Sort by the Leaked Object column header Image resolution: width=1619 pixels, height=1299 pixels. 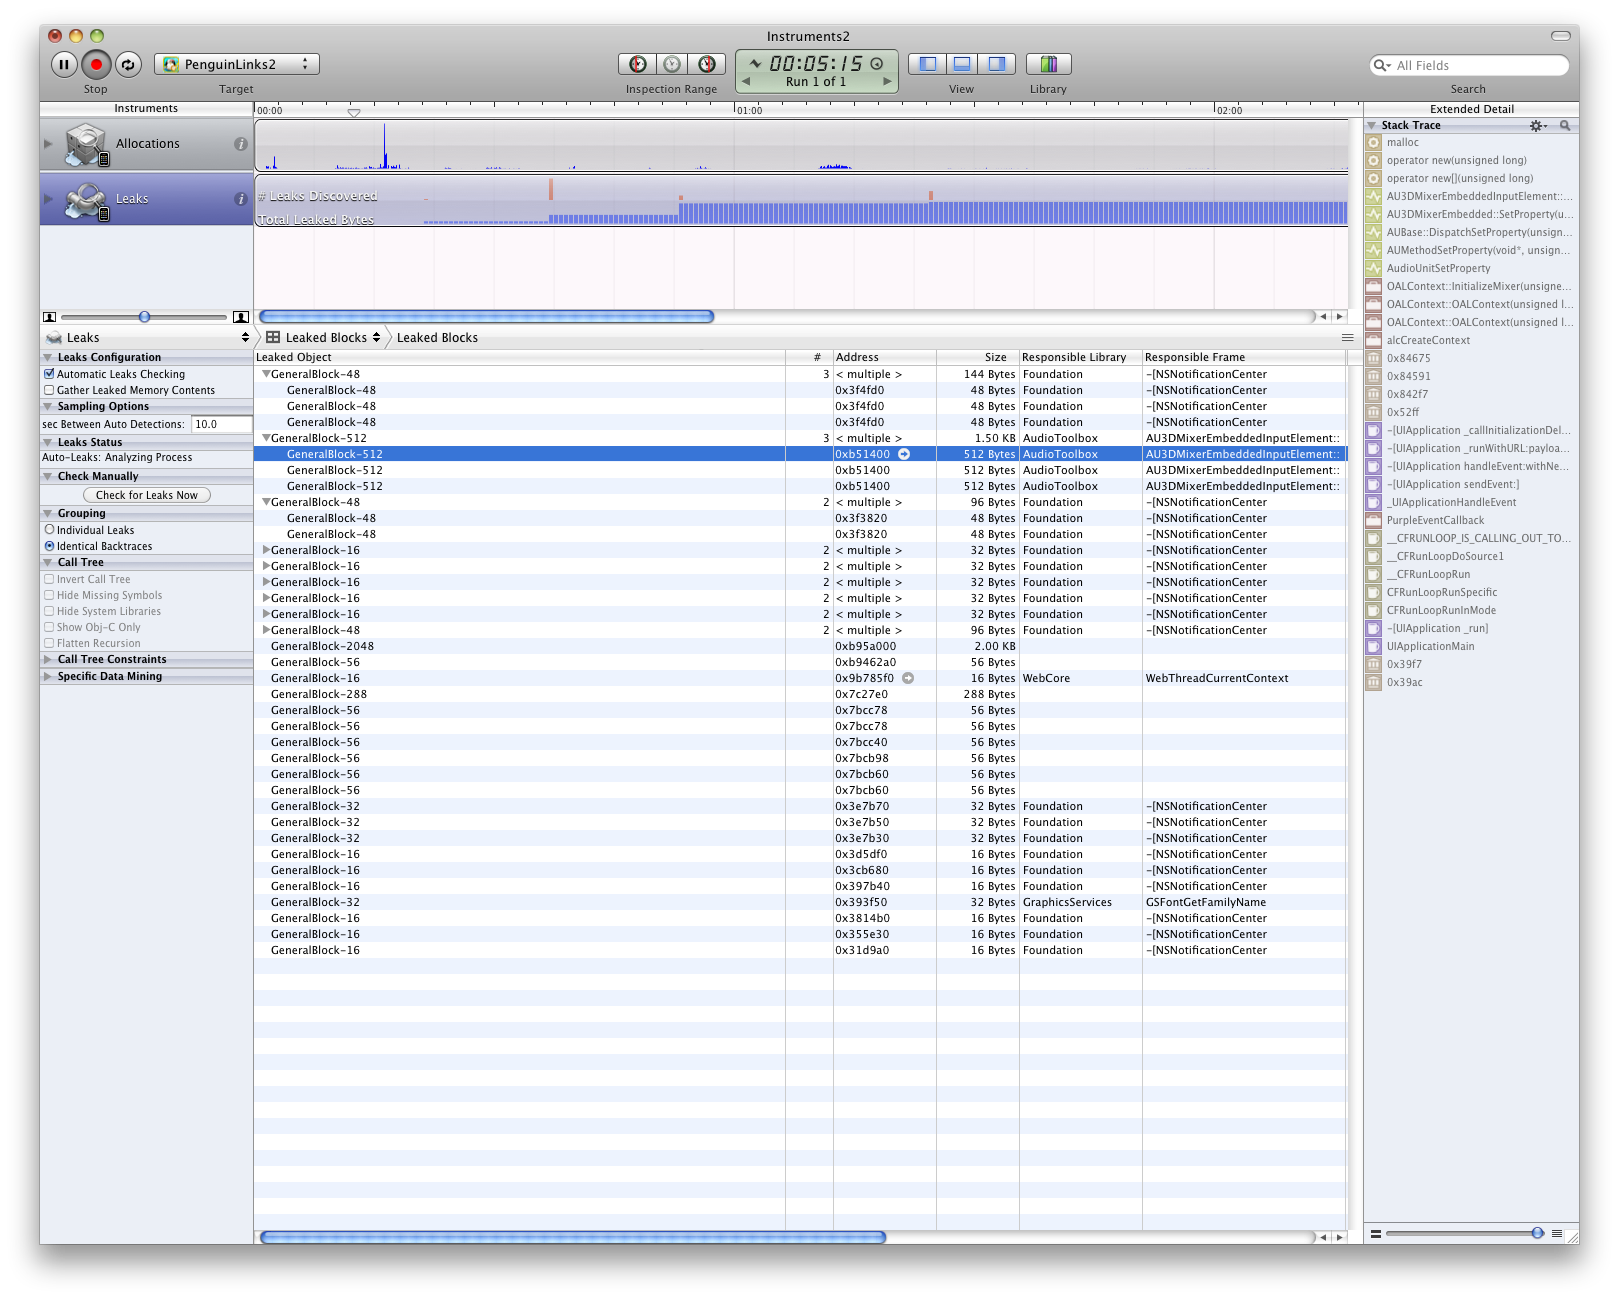pos(519,357)
